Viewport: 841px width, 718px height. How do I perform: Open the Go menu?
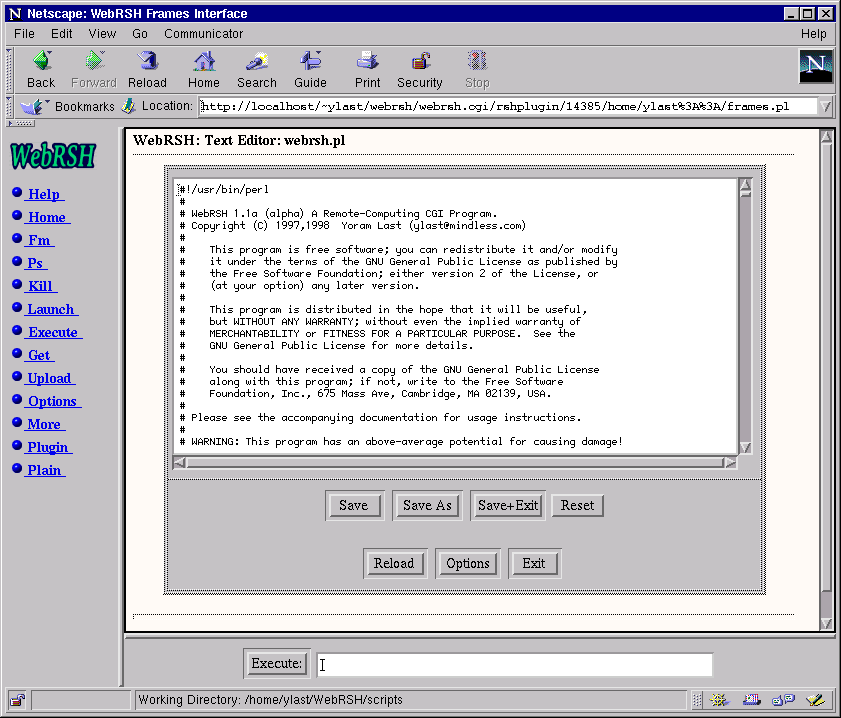[140, 34]
